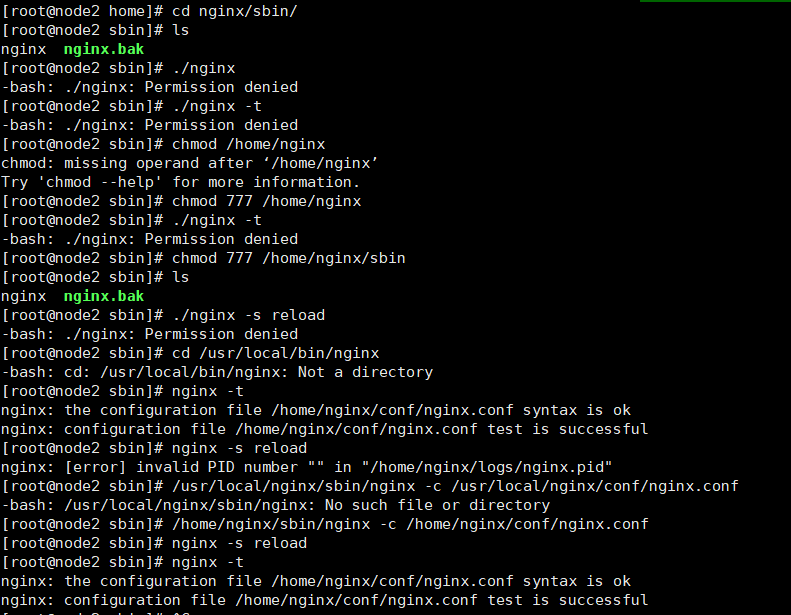The width and height of the screenshot is (791, 615).
Task: Click first 'syntax is ok' output line
Action: point(315,410)
